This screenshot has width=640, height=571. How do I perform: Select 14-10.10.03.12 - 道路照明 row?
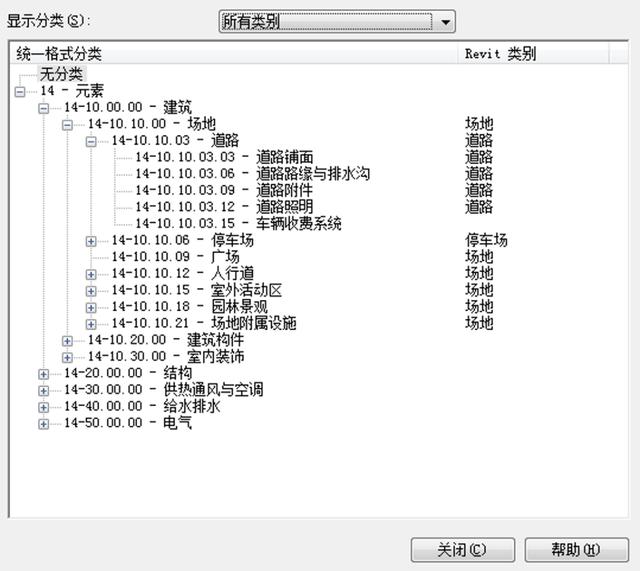(x=224, y=207)
